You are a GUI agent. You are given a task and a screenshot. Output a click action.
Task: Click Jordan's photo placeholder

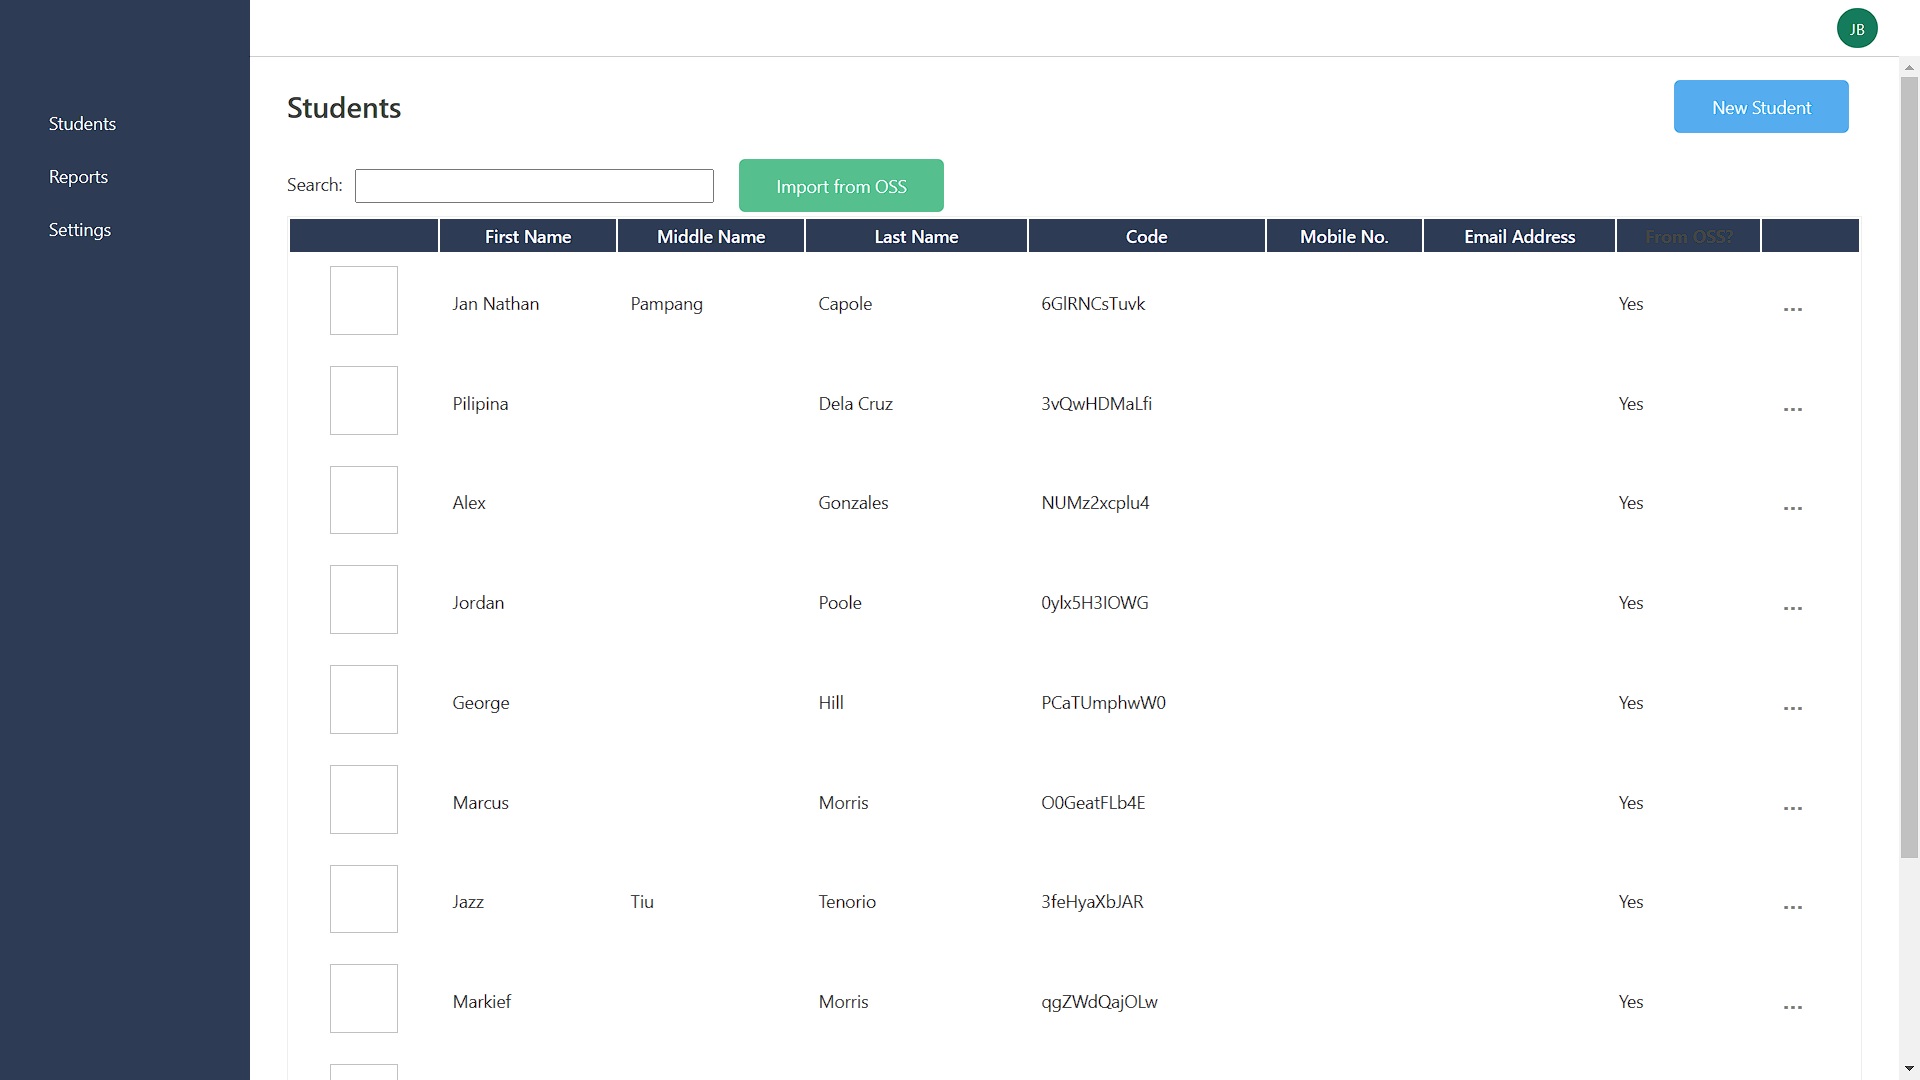(364, 600)
